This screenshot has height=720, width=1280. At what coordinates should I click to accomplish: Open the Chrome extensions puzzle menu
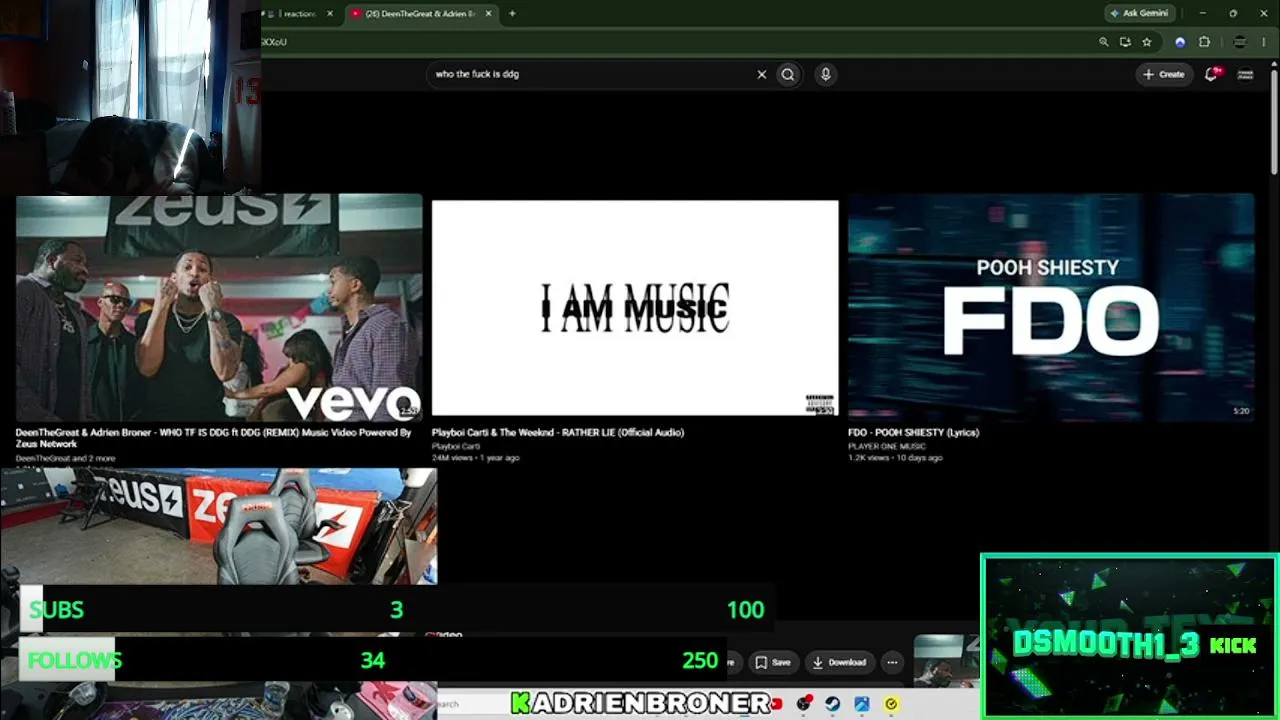pos(1204,42)
